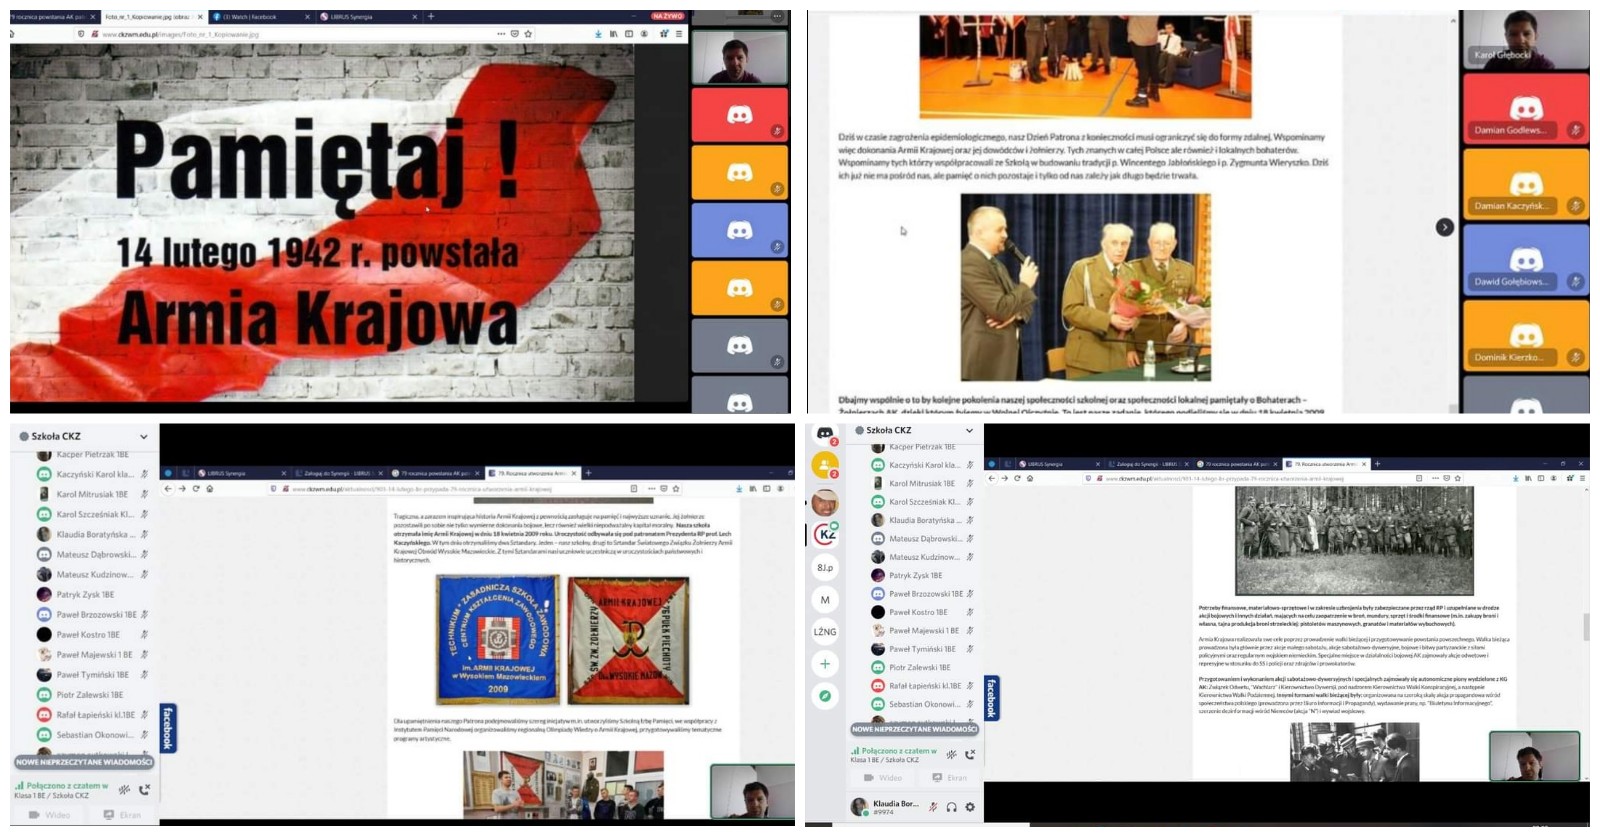Open the yellow friends icon in the server rail
The image size is (1600, 837).
point(825,465)
